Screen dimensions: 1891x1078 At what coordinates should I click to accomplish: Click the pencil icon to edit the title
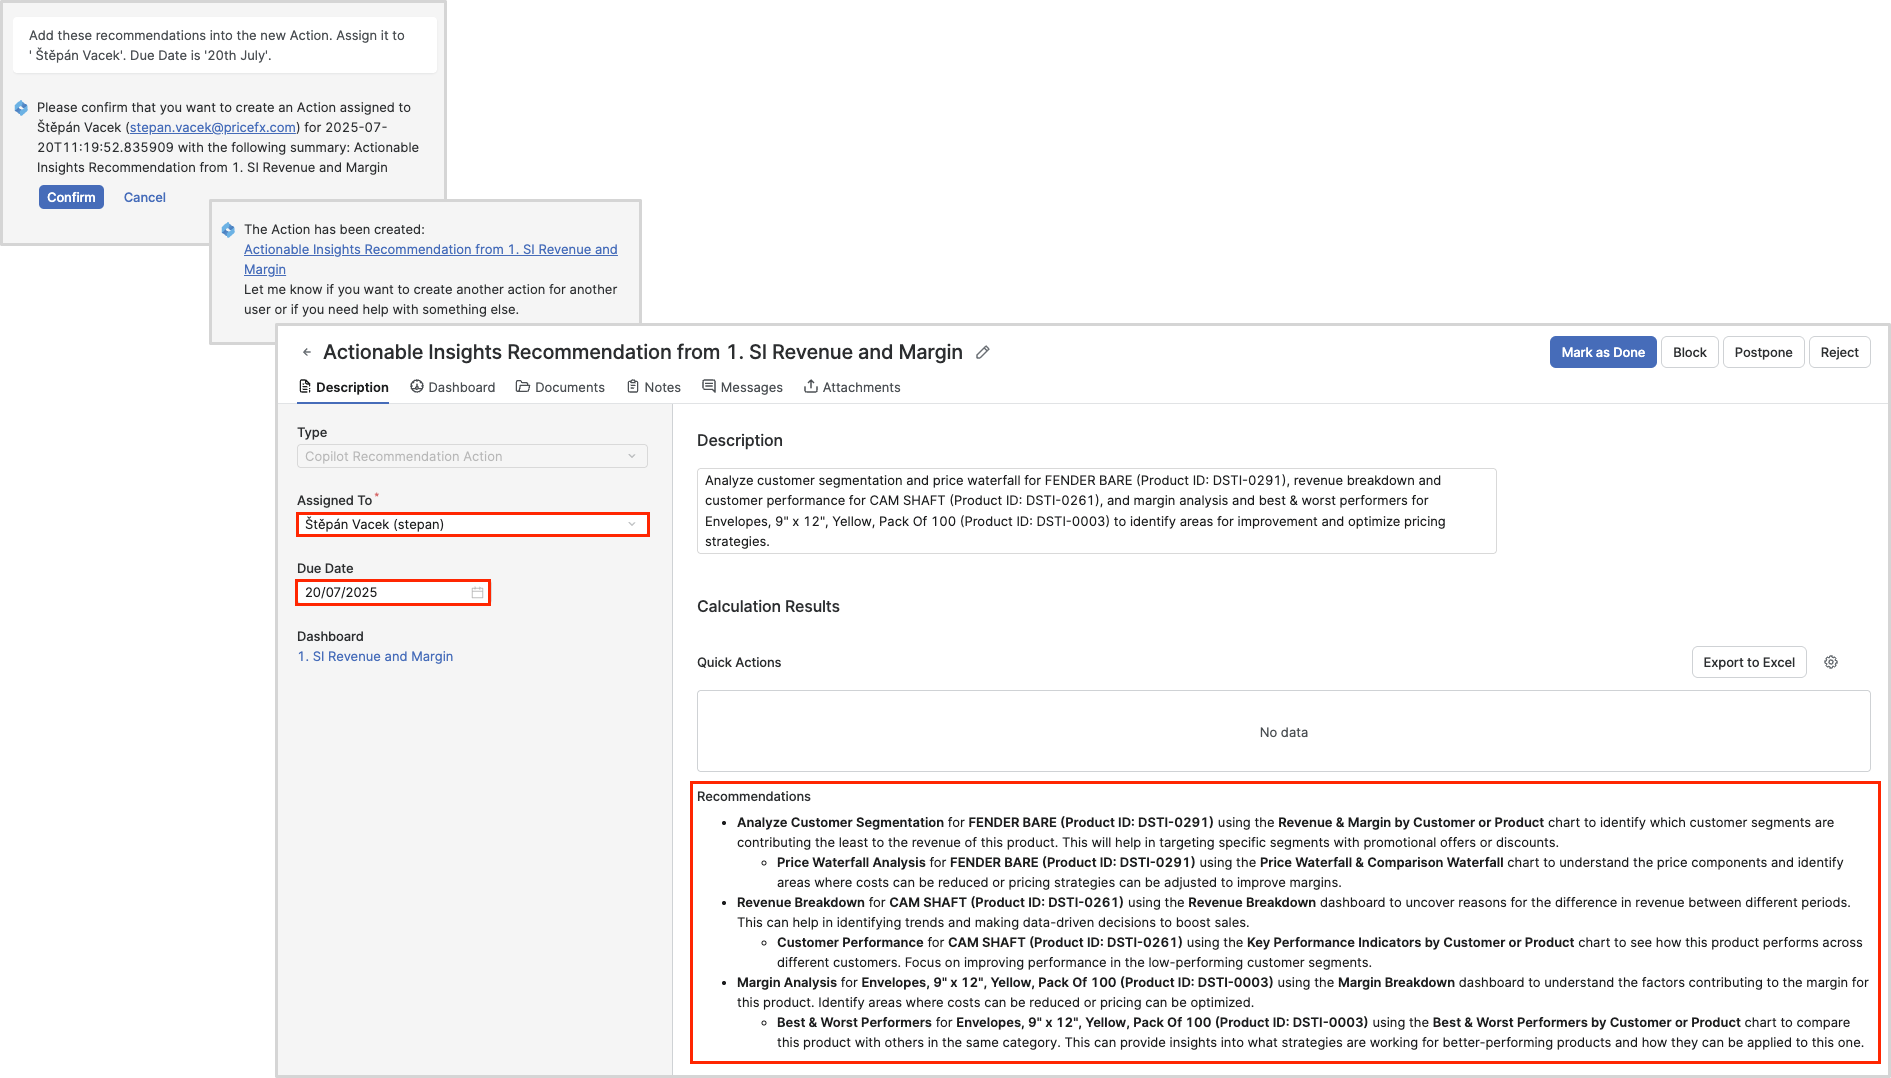pos(983,352)
